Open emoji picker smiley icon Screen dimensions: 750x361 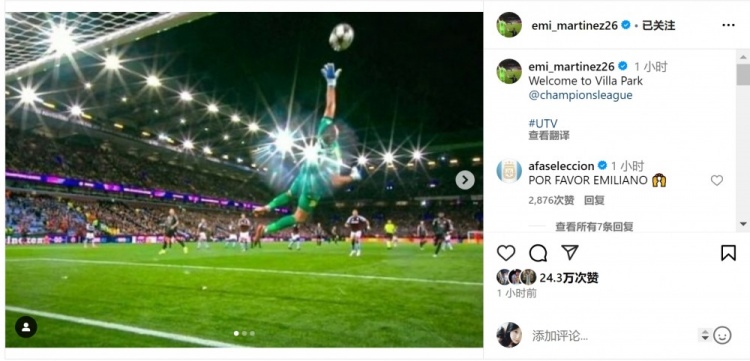click(x=722, y=336)
